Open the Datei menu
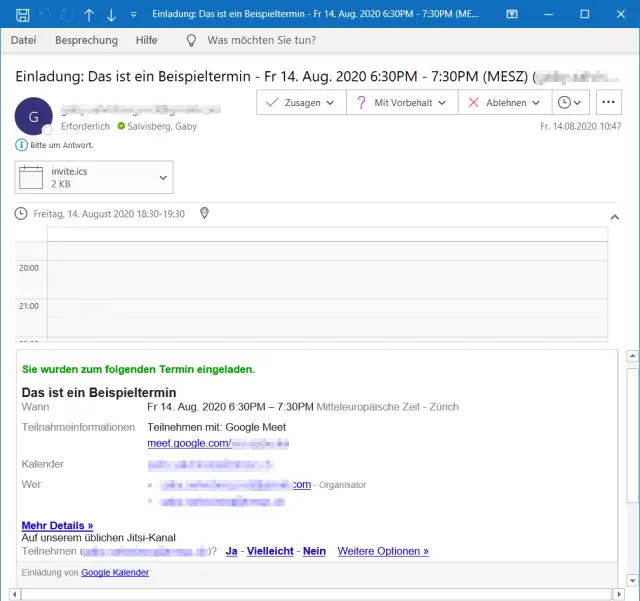This screenshot has width=640, height=601. pos(24,40)
